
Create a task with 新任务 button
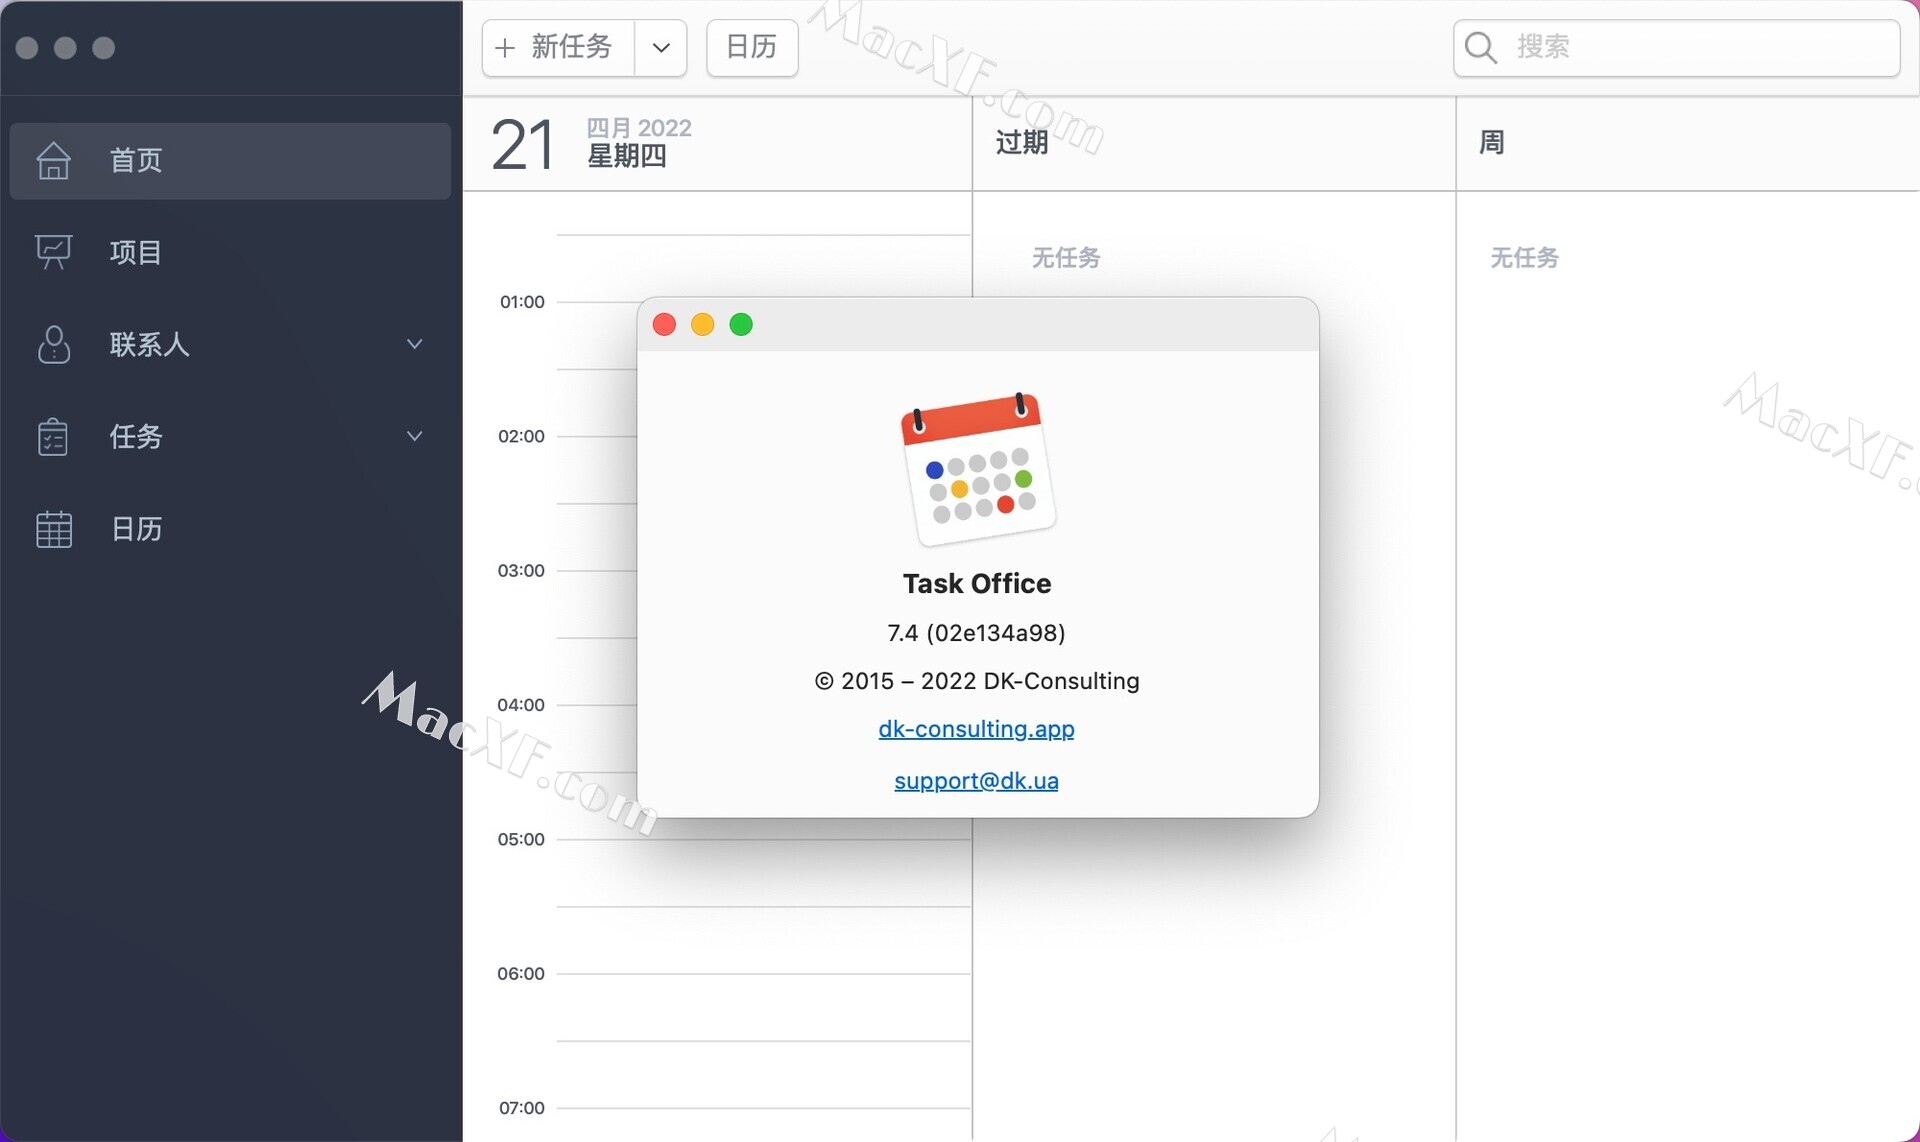click(558, 47)
